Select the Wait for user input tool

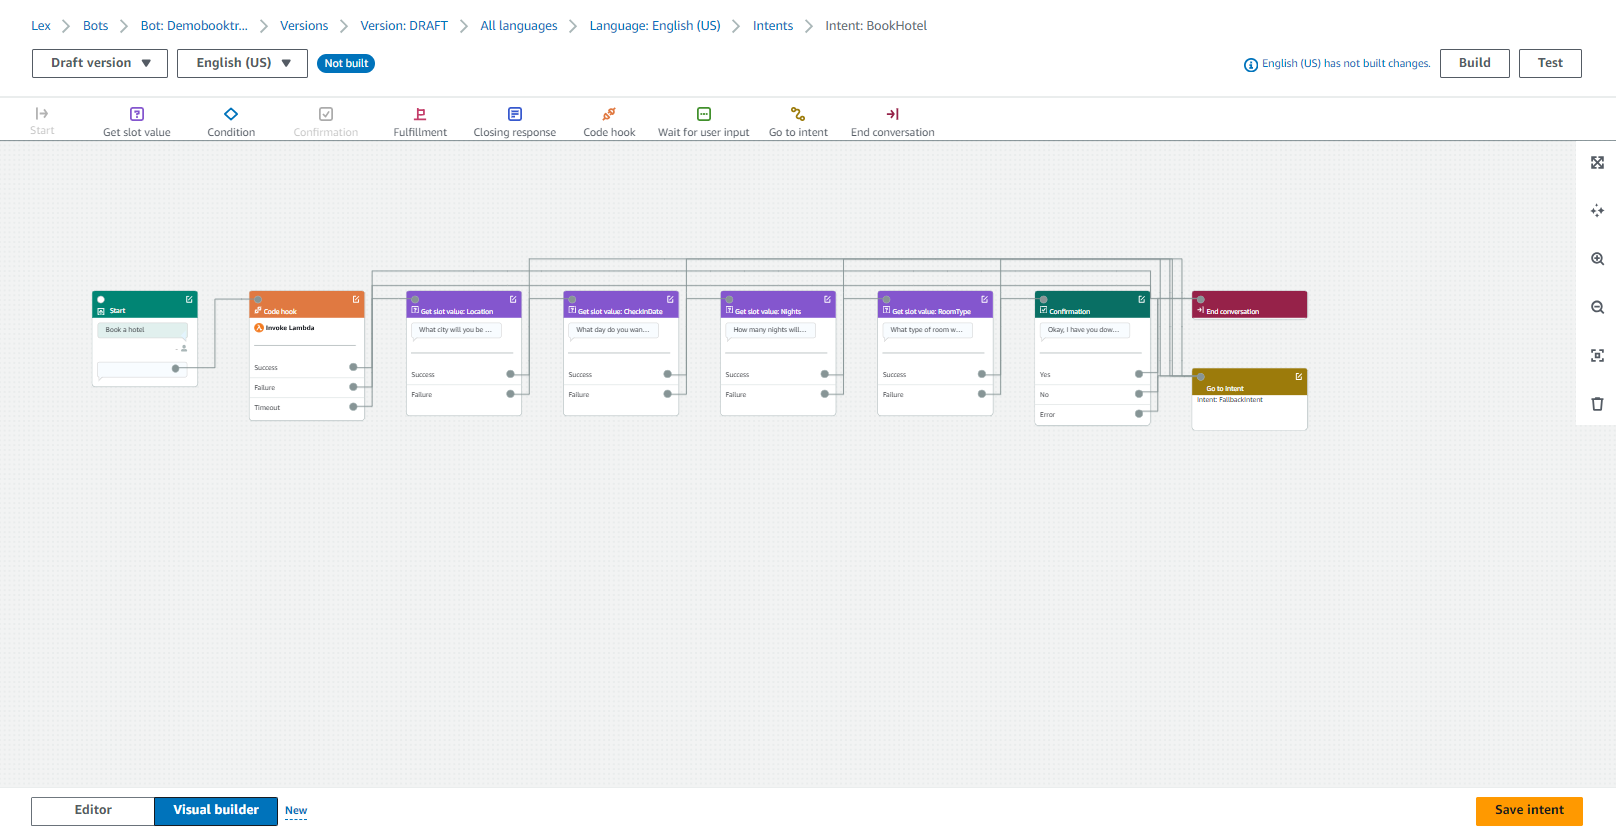(703, 122)
